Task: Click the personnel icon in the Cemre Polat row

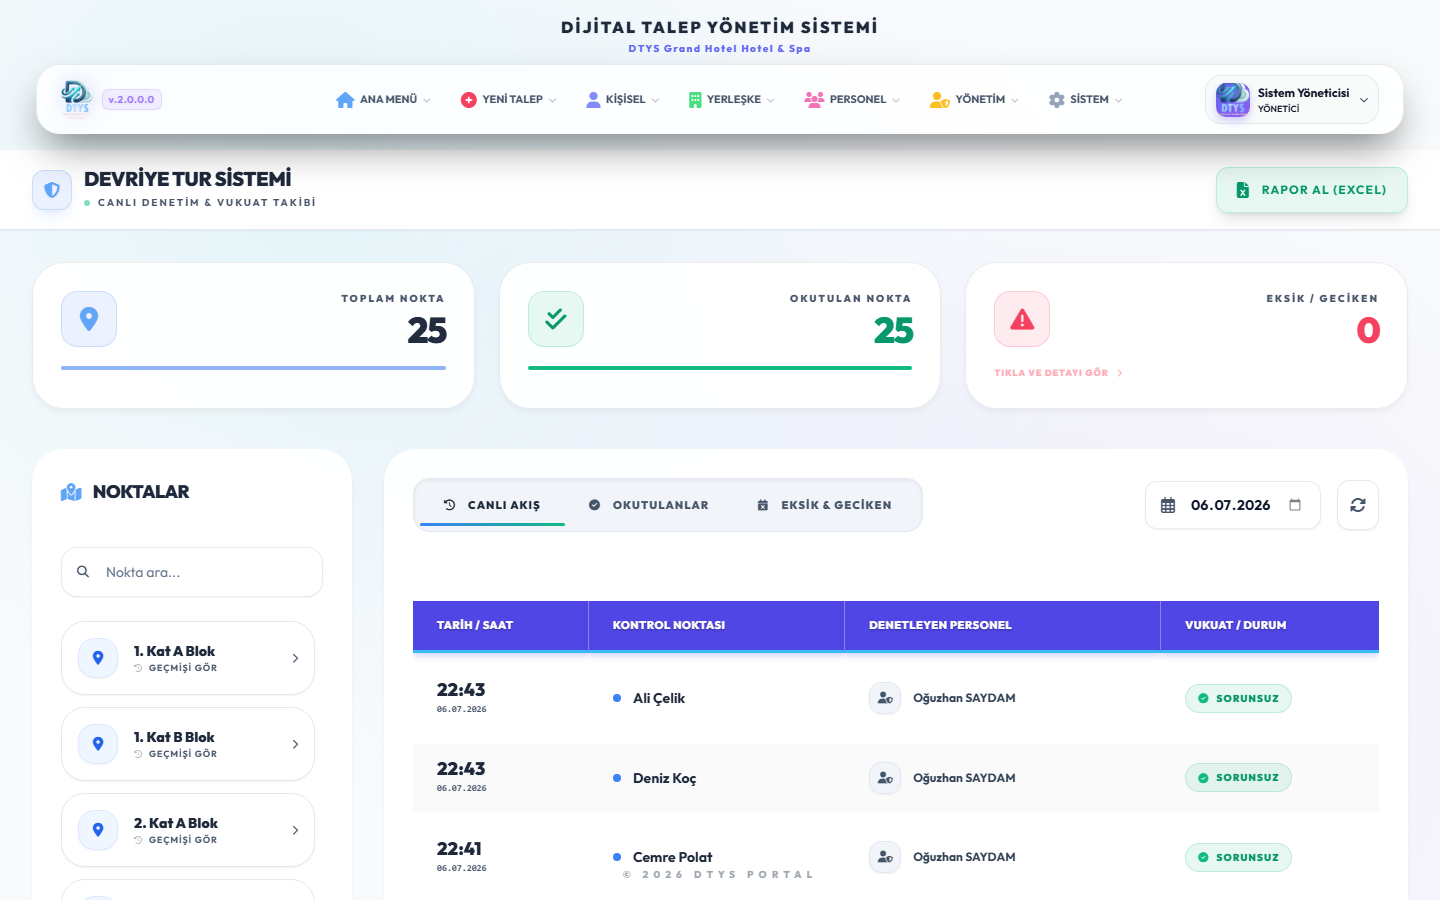Action: [885, 857]
